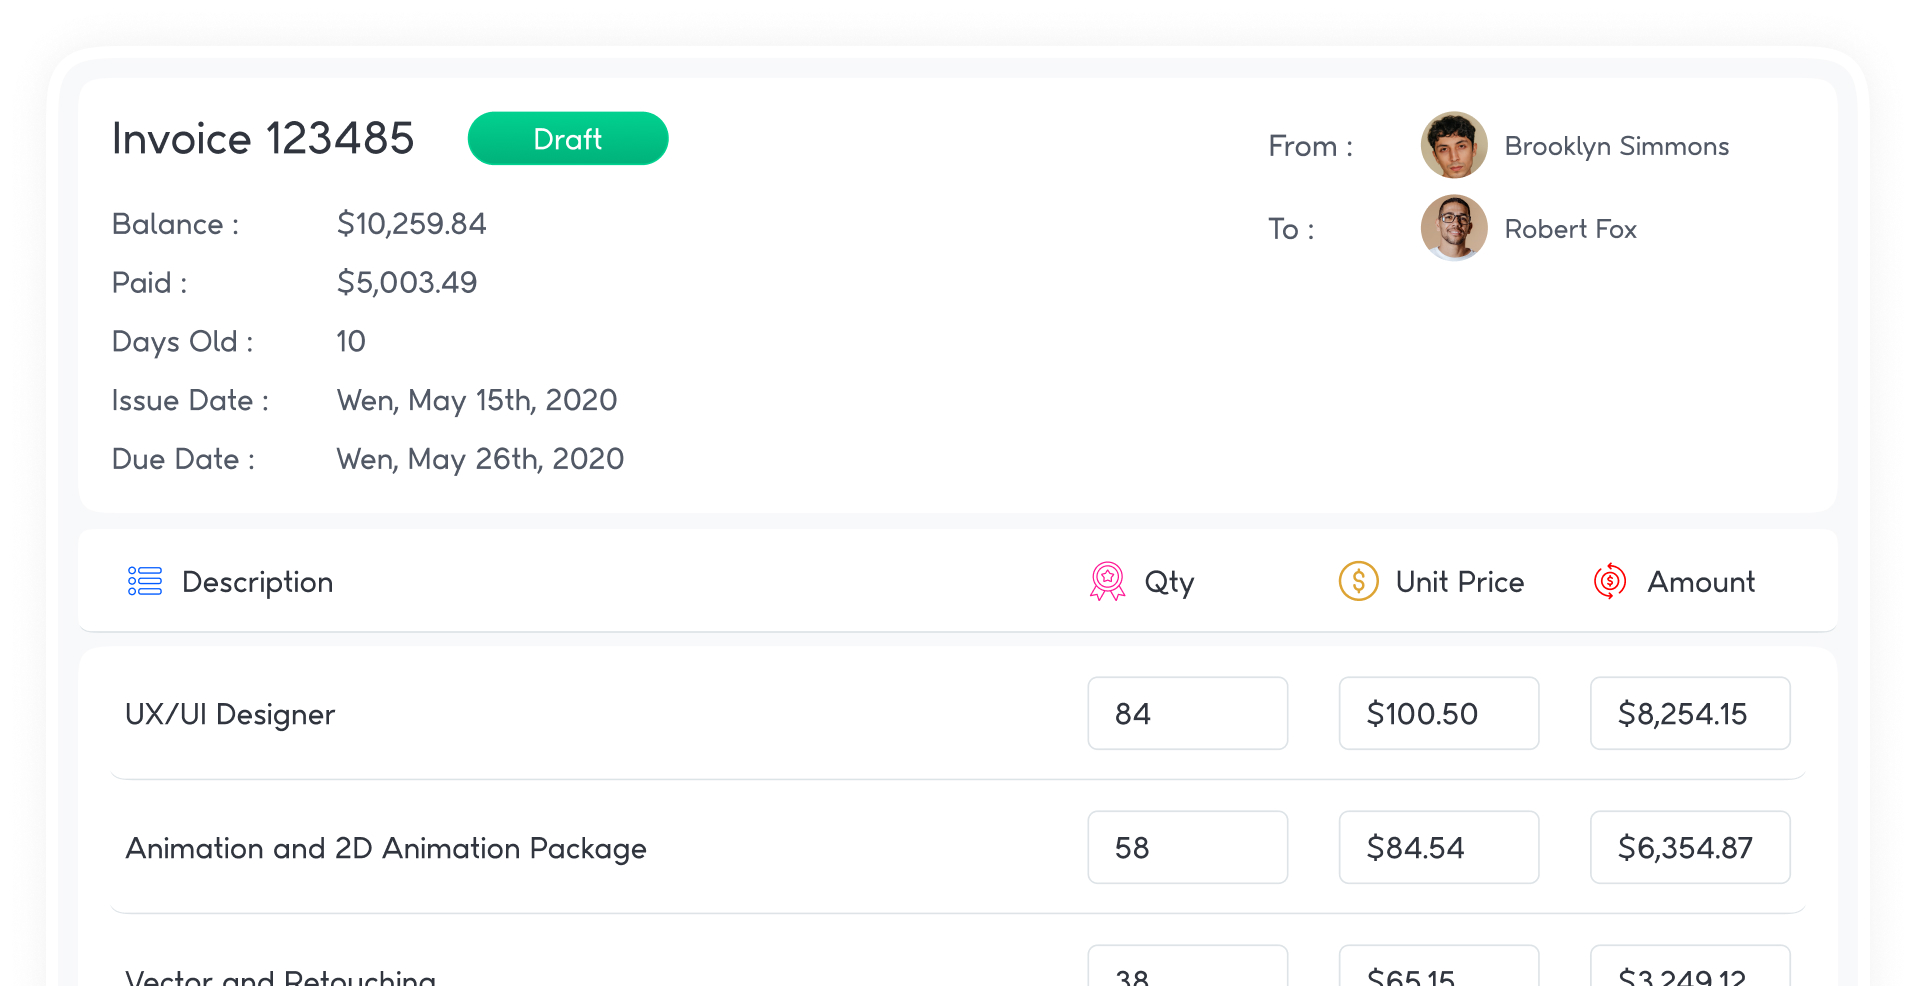
Task: Click the Unit Price column header
Action: (x=1459, y=582)
